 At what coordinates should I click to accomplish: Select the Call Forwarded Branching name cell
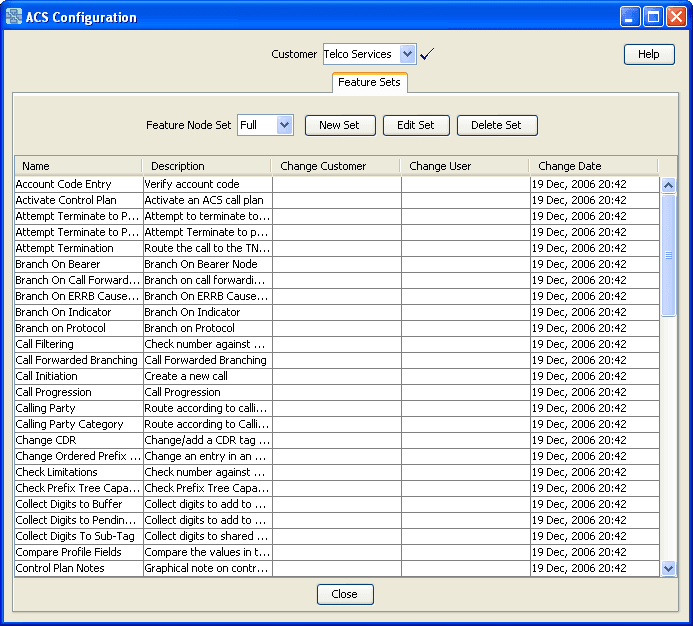pos(79,360)
